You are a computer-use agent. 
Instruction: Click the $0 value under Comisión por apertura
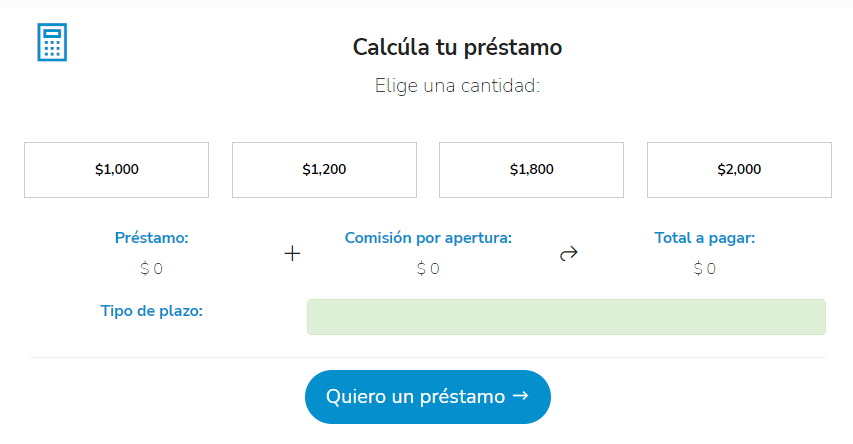[428, 268]
